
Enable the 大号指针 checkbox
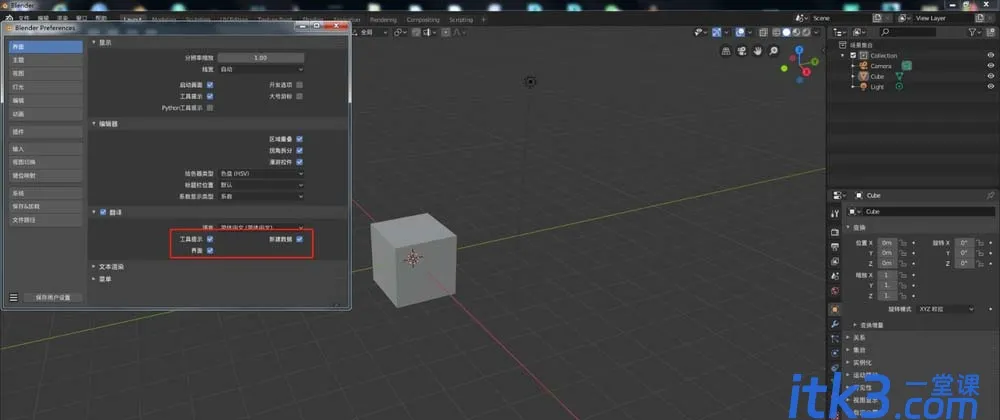[300, 96]
